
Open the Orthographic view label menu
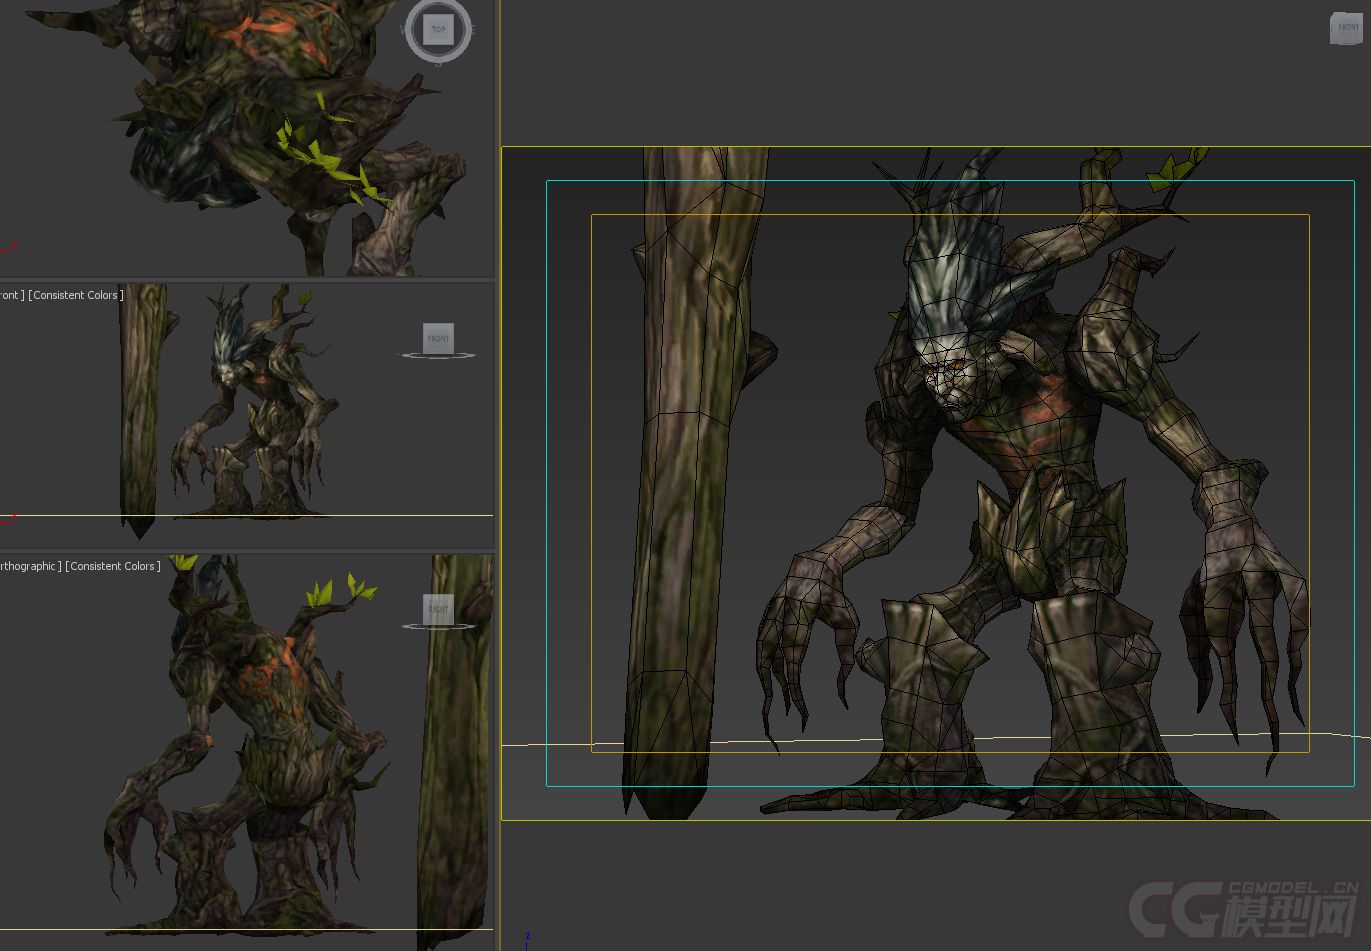click(x=30, y=566)
